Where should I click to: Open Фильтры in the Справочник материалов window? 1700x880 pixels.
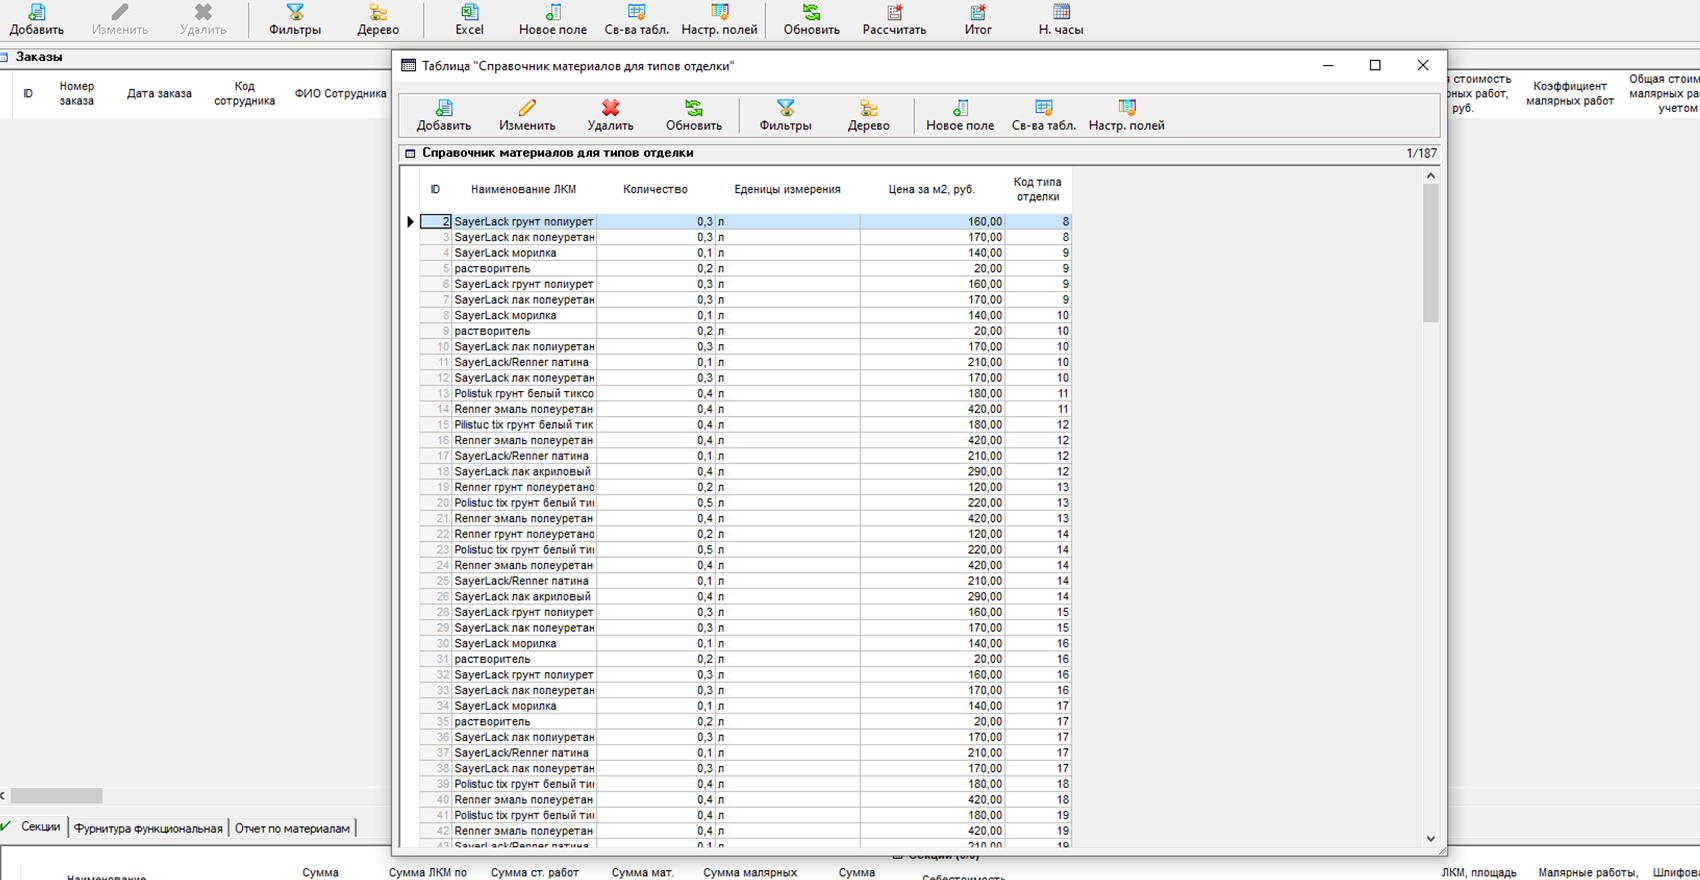coord(785,116)
